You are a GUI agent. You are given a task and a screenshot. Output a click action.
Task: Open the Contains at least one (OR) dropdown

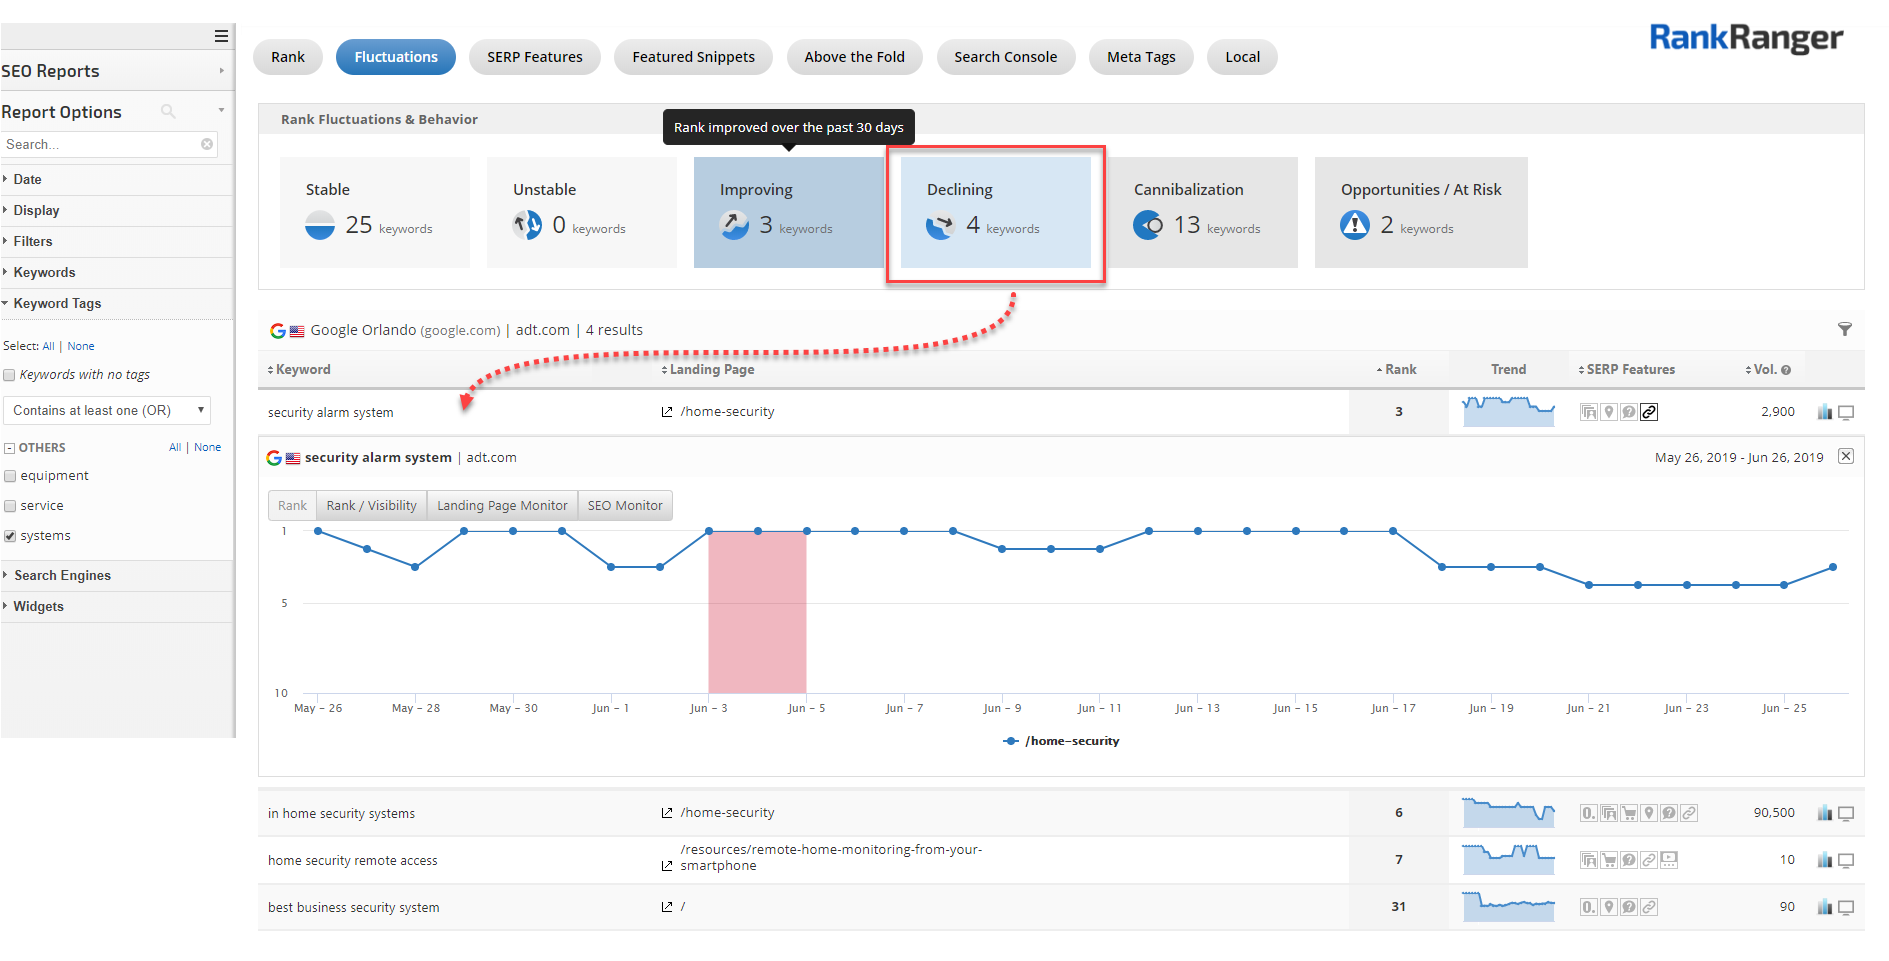(107, 410)
